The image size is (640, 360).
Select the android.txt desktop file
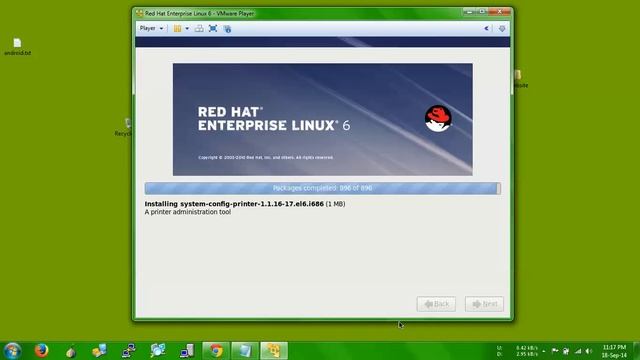(x=17, y=47)
